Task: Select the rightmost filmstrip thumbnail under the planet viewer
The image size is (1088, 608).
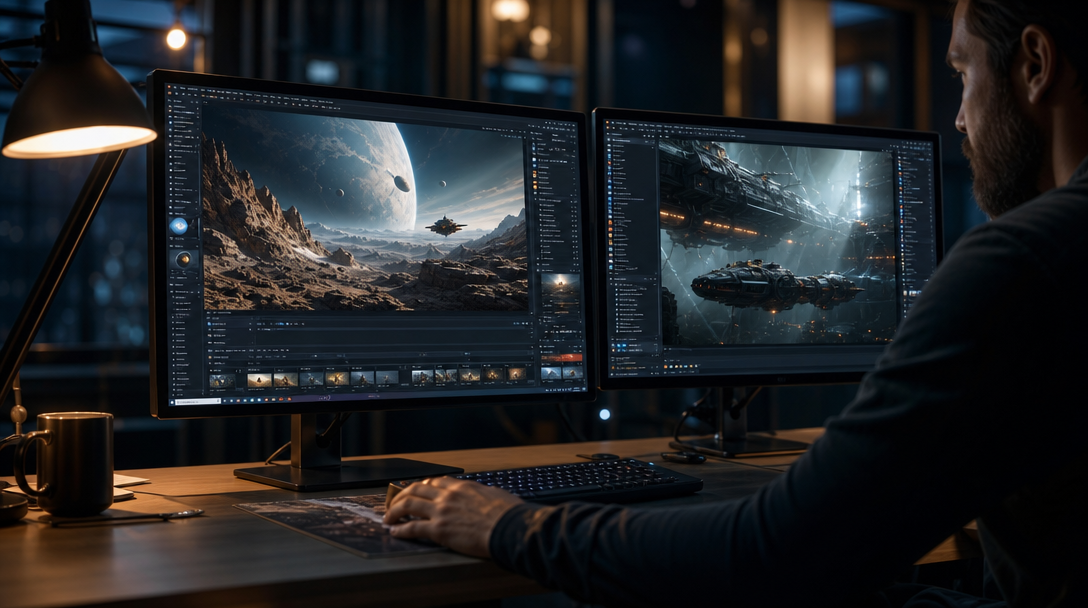Action: point(516,375)
